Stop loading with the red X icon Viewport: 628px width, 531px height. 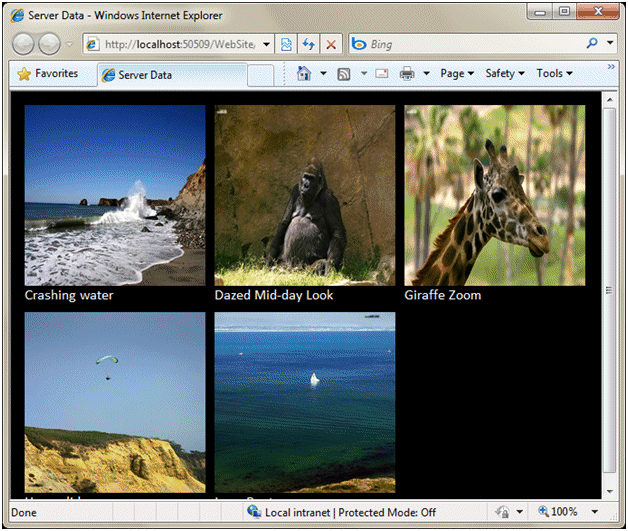coord(331,44)
